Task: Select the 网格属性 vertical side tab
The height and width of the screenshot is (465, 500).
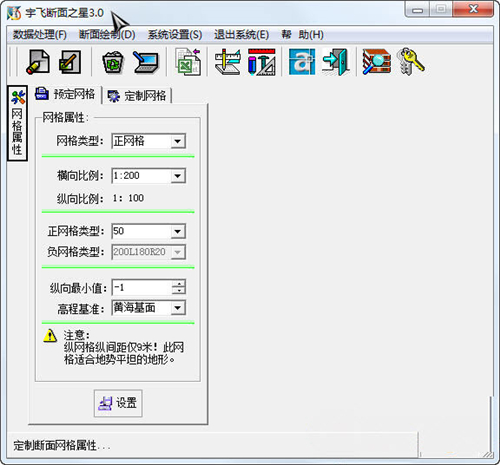Action: [17, 123]
